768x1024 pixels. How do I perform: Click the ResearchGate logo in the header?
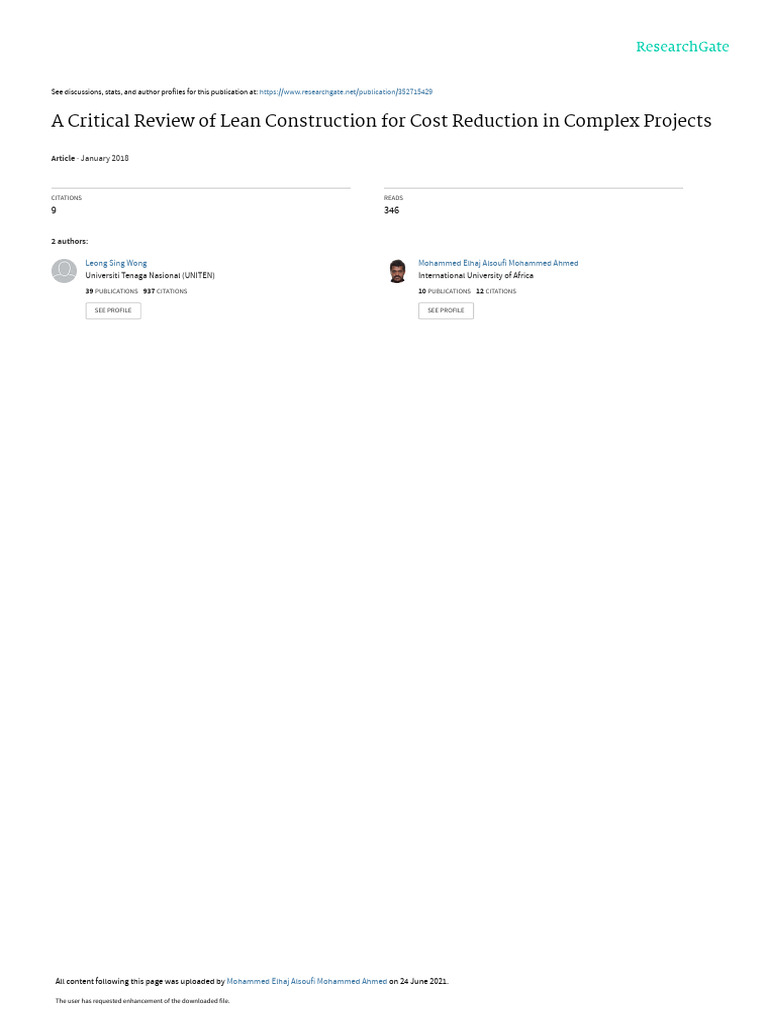[682, 46]
